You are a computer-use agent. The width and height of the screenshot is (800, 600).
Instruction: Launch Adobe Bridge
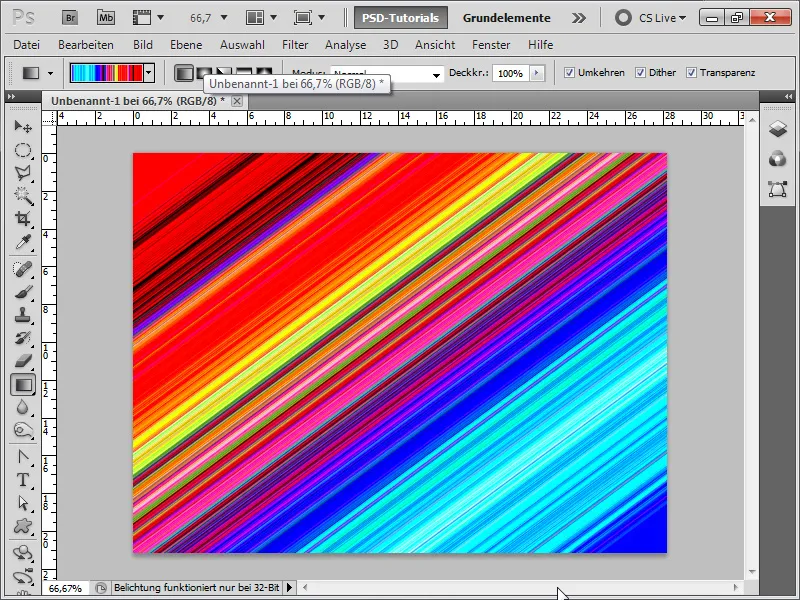[x=70, y=18]
